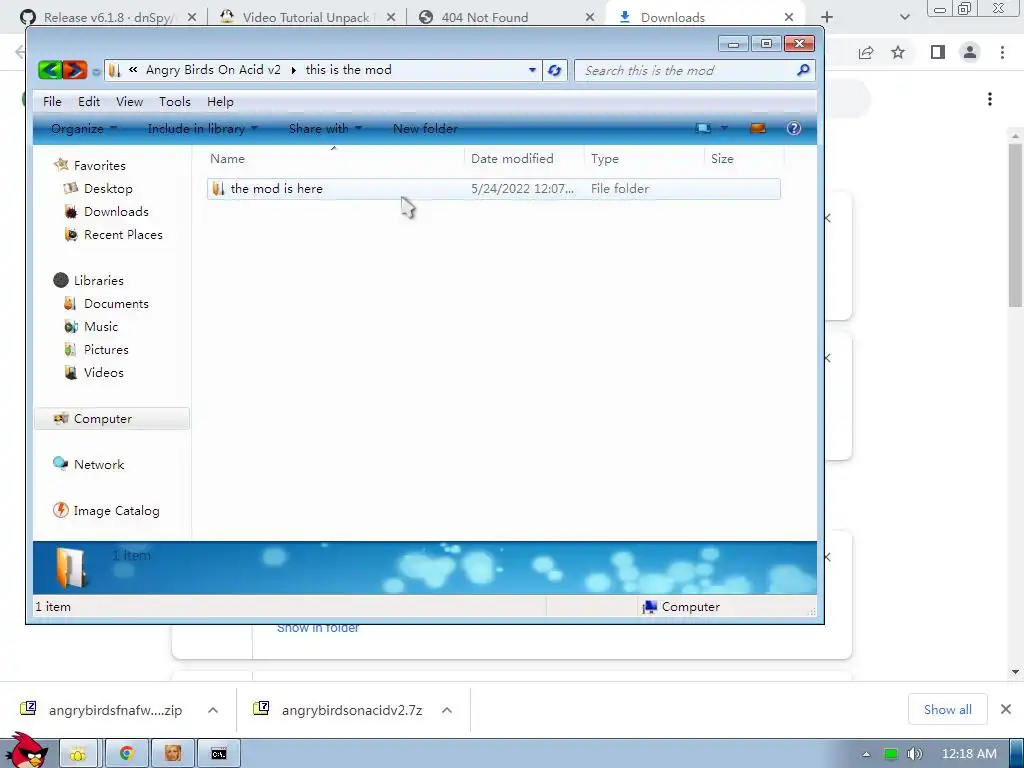Expand options for angrybirdsfnafw zip download
The image size is (1024, 768).
[x=213, y=710]
